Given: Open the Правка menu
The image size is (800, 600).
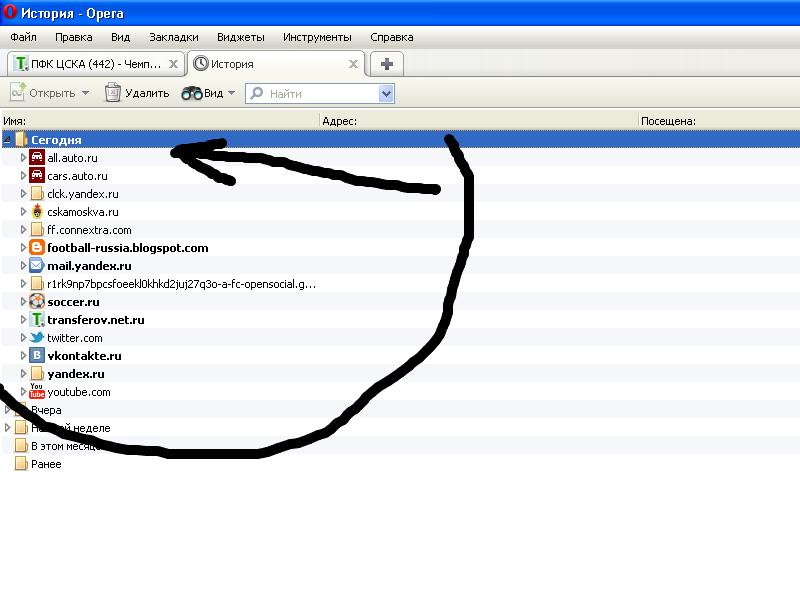Looking at the screenshot, I should point(73,37).
